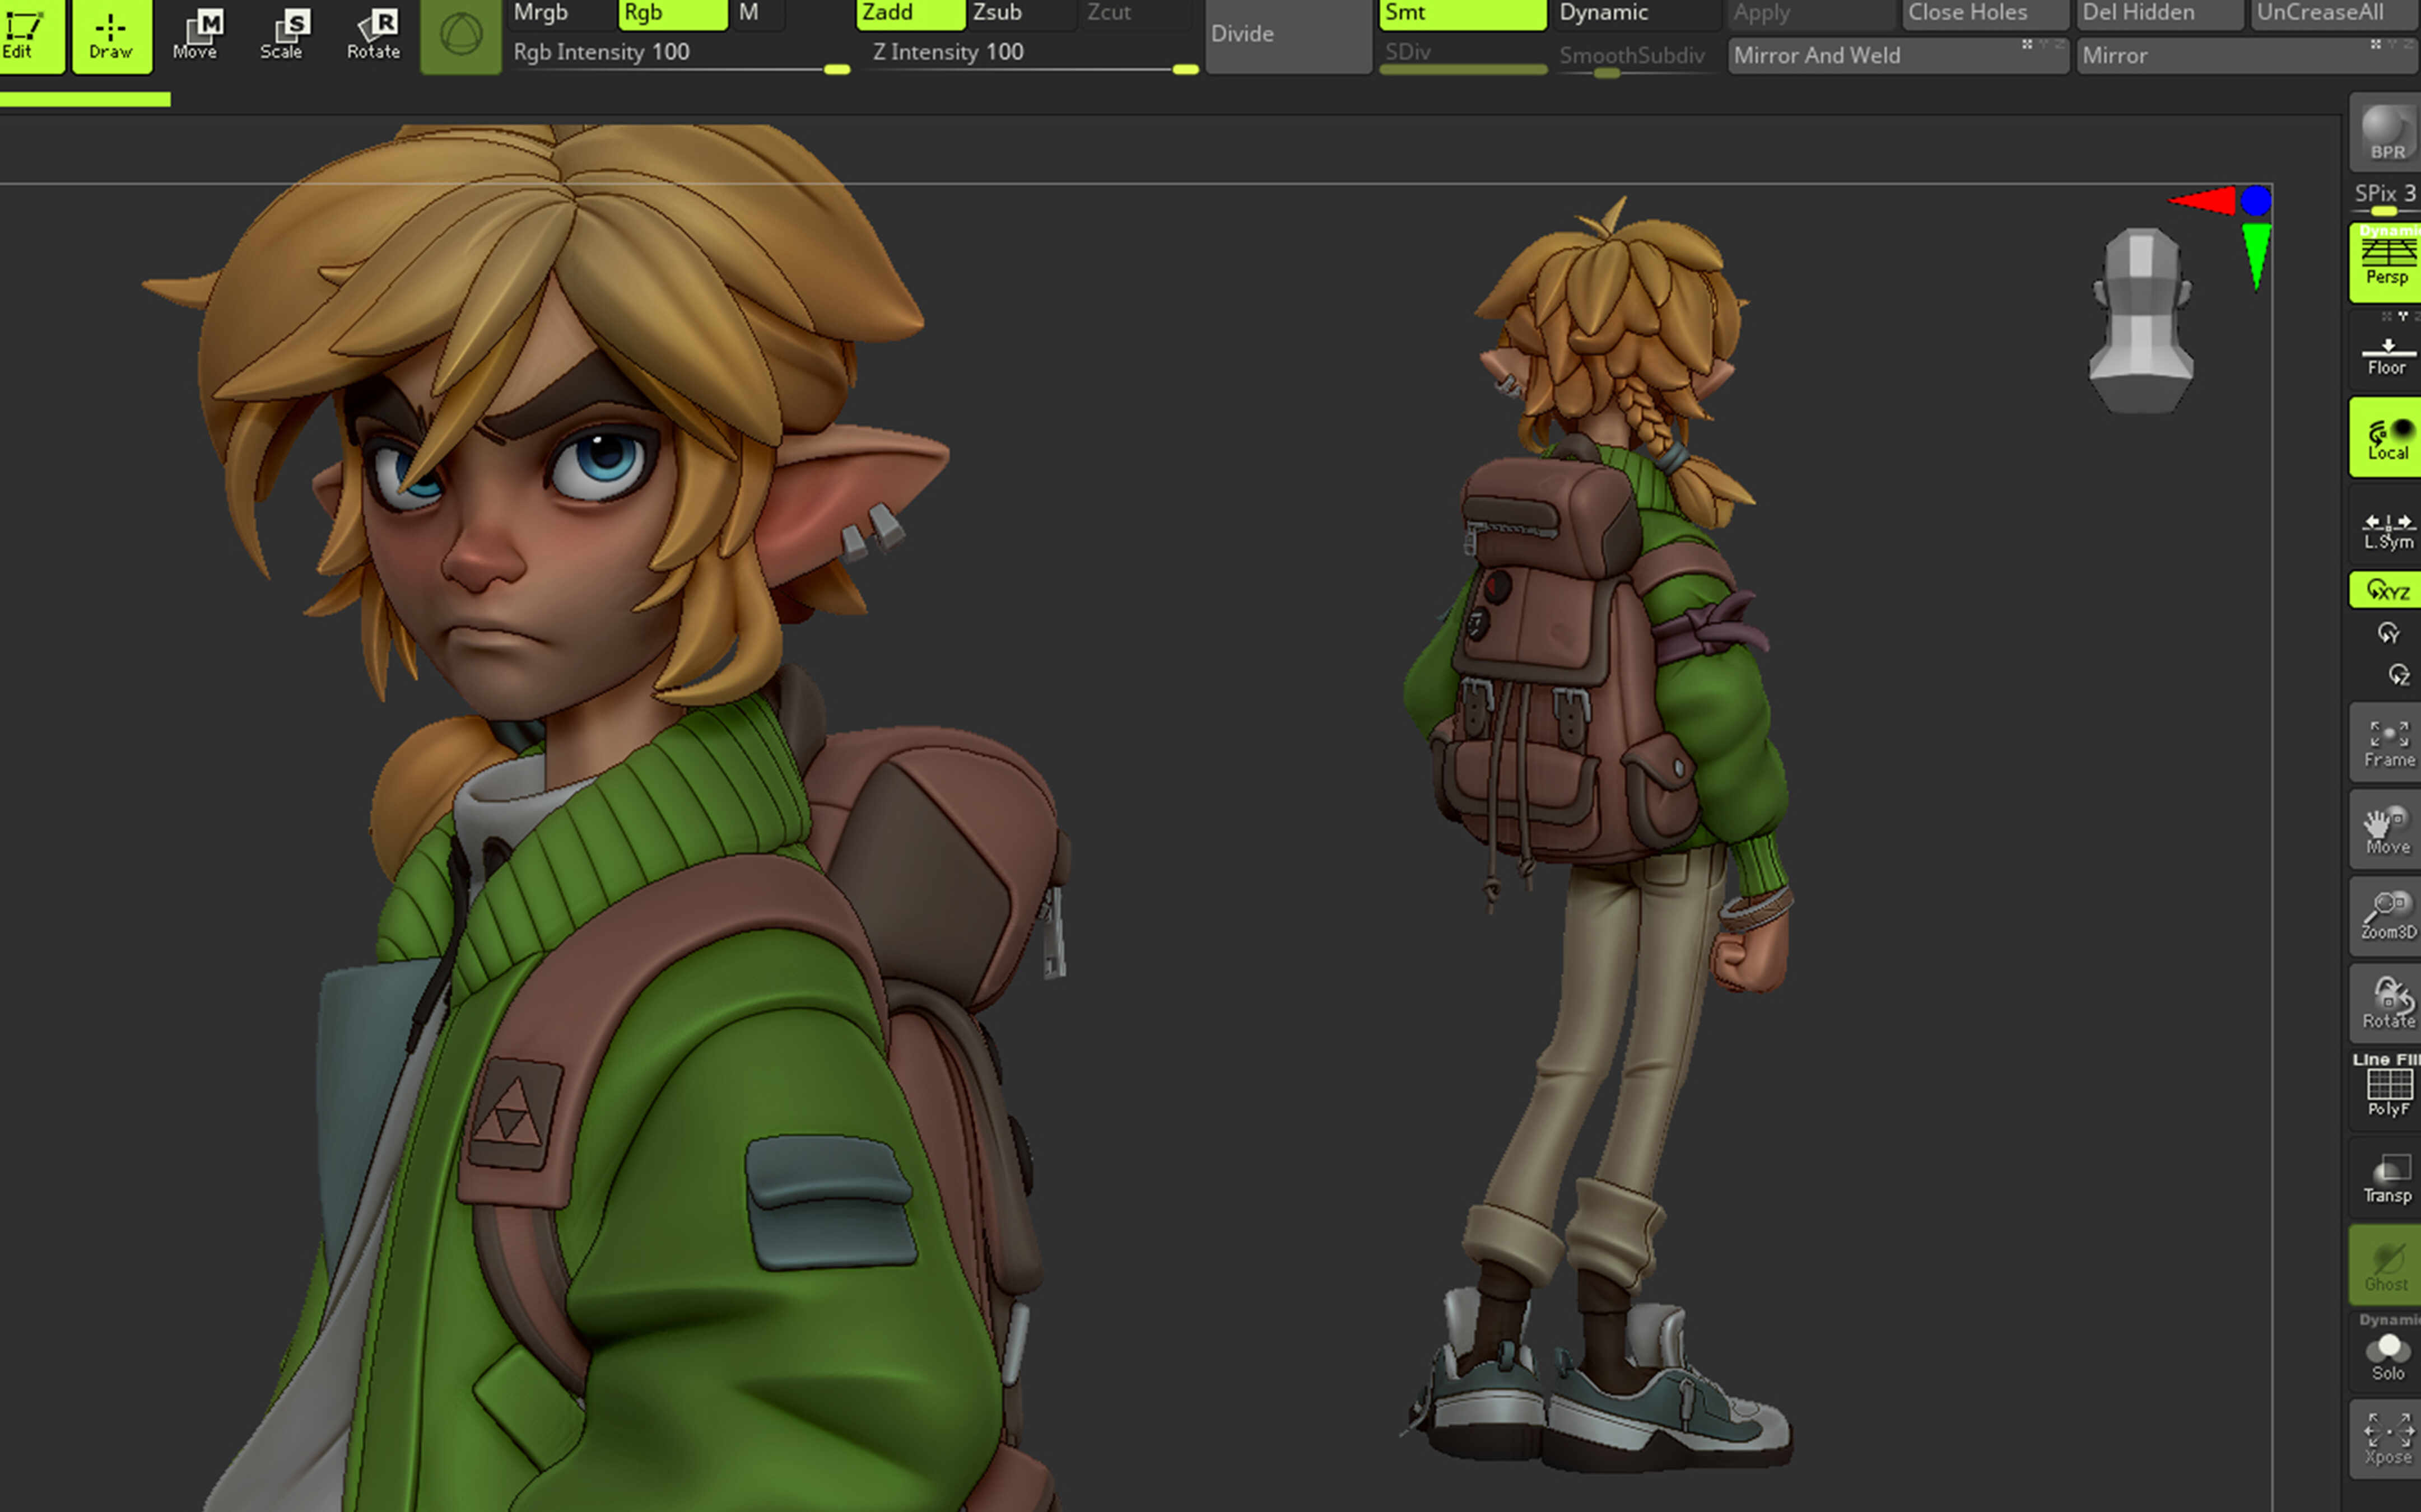This screenshot has height=1512, width=2421.
Task: Toggle Ghost transparency mode
Action: tap(2386, 1265)
